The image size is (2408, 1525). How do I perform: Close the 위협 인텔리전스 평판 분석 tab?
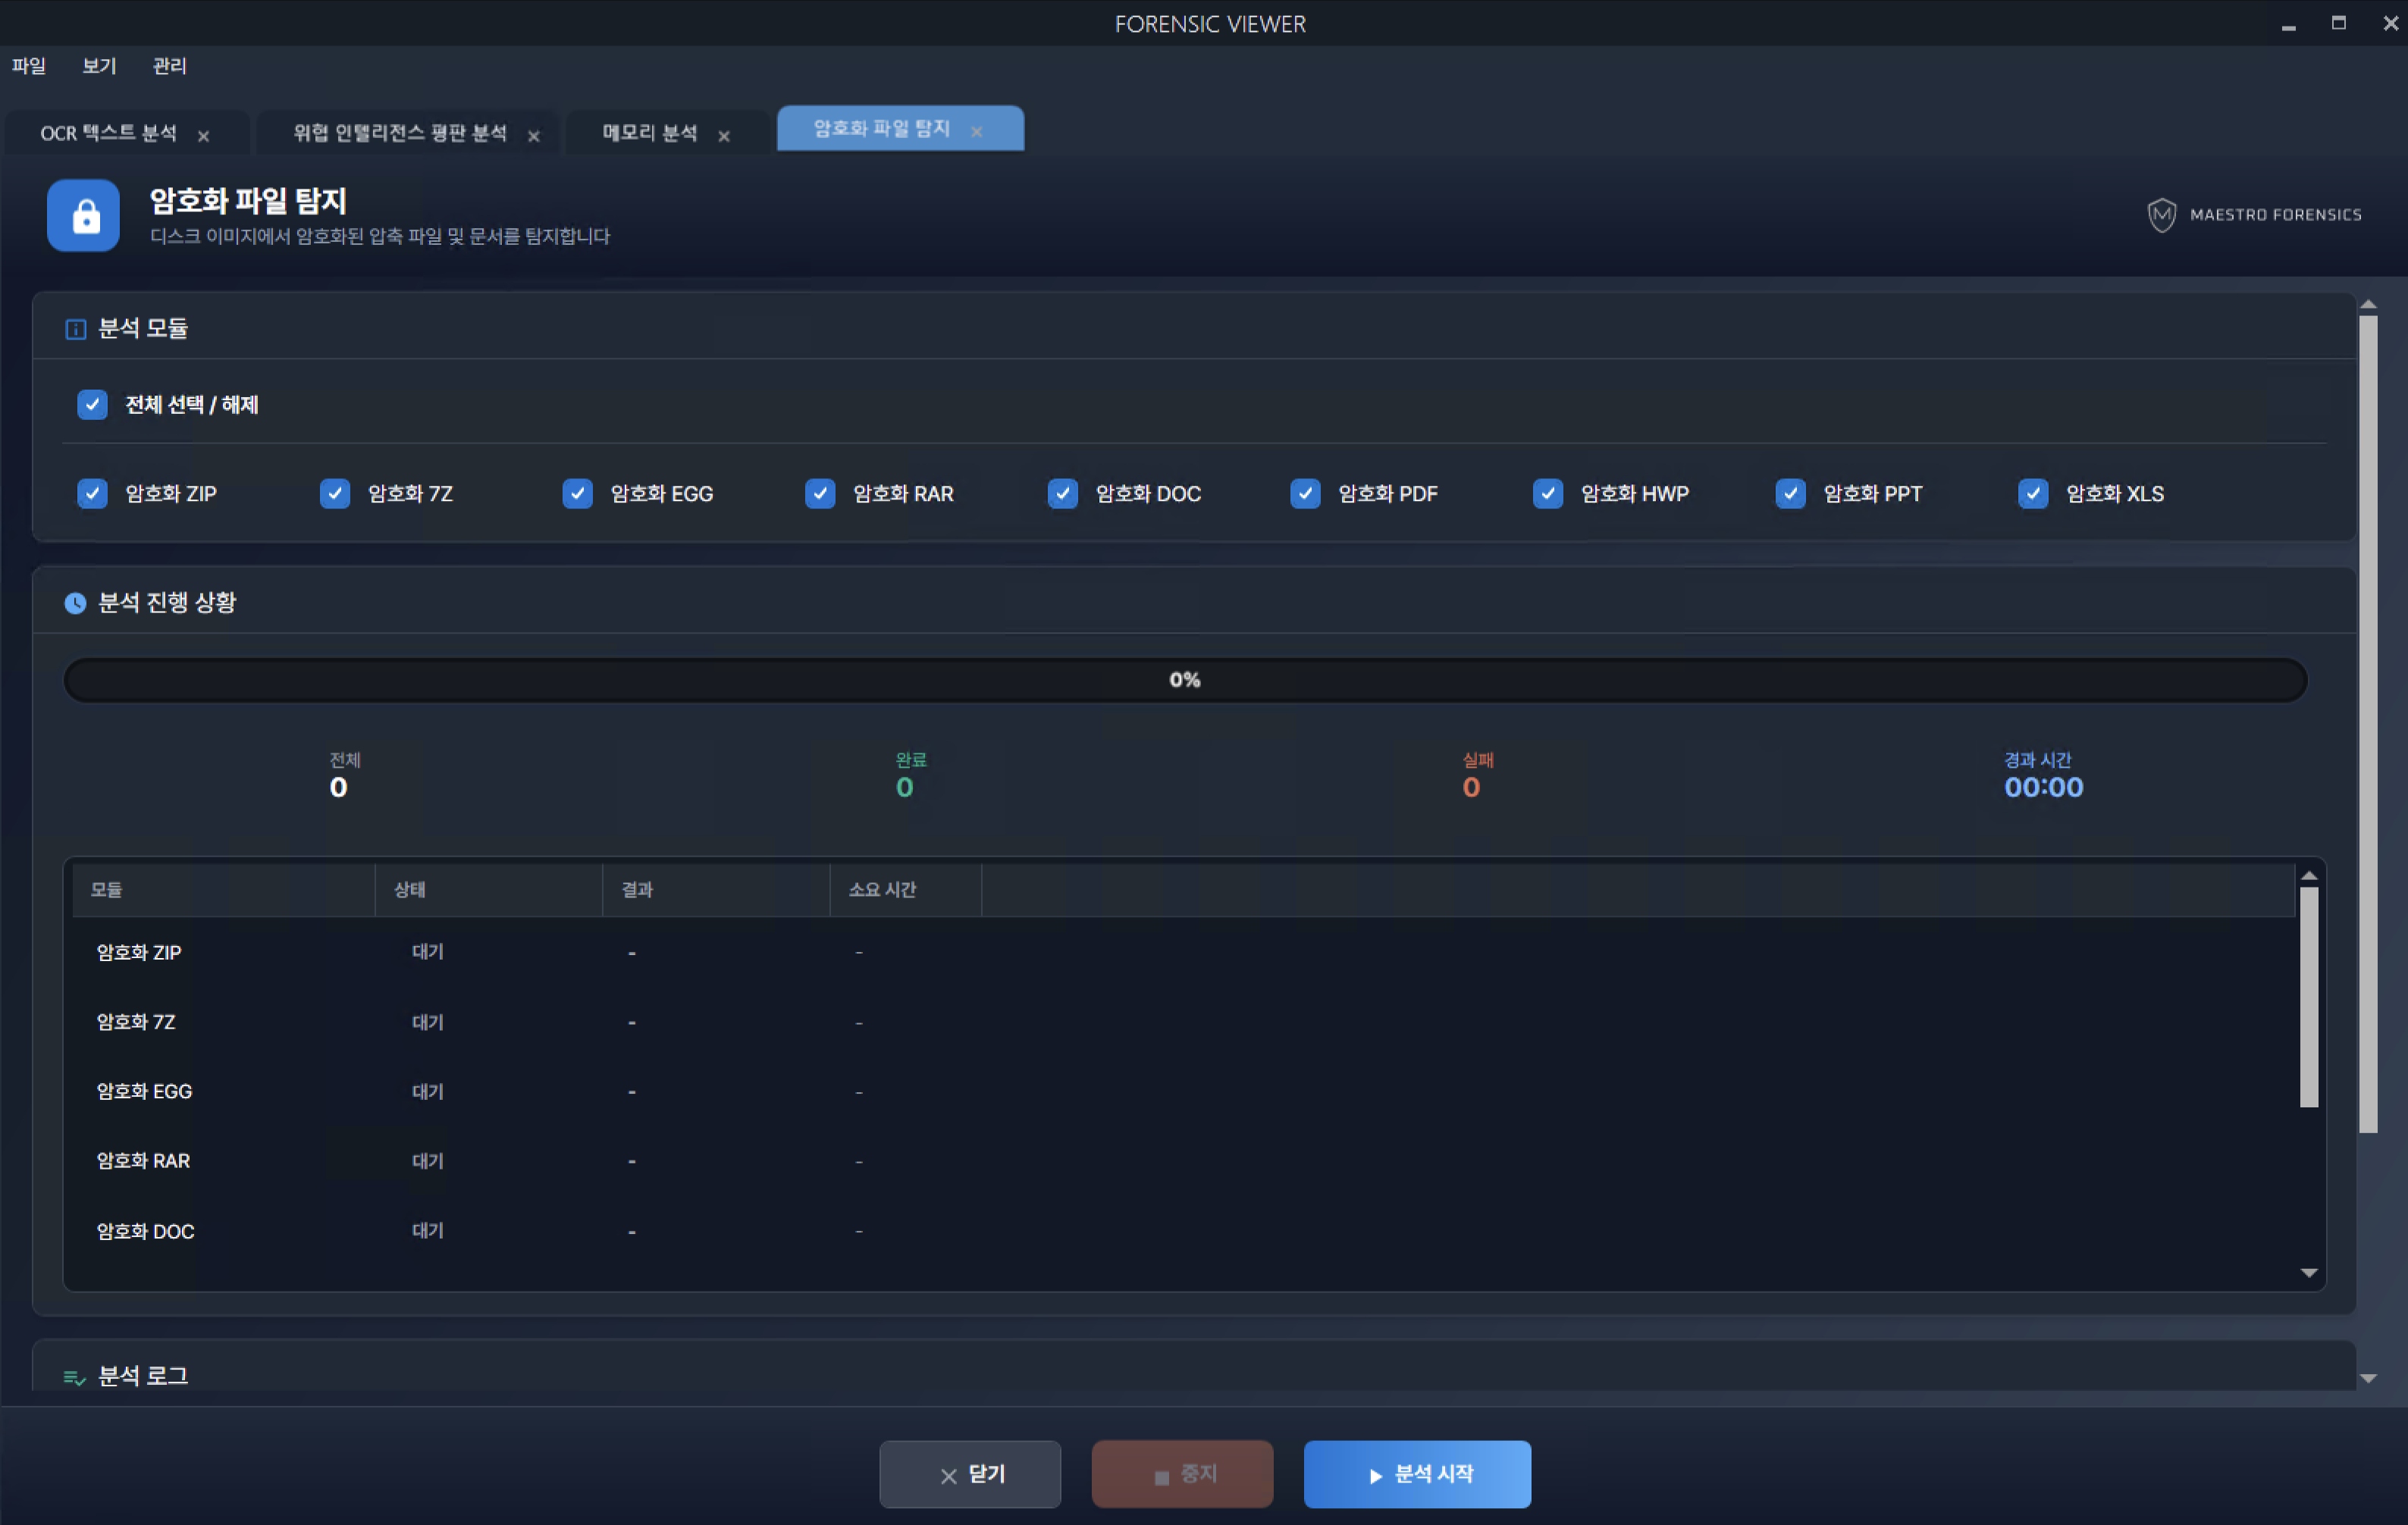click(x=534, y=136)
